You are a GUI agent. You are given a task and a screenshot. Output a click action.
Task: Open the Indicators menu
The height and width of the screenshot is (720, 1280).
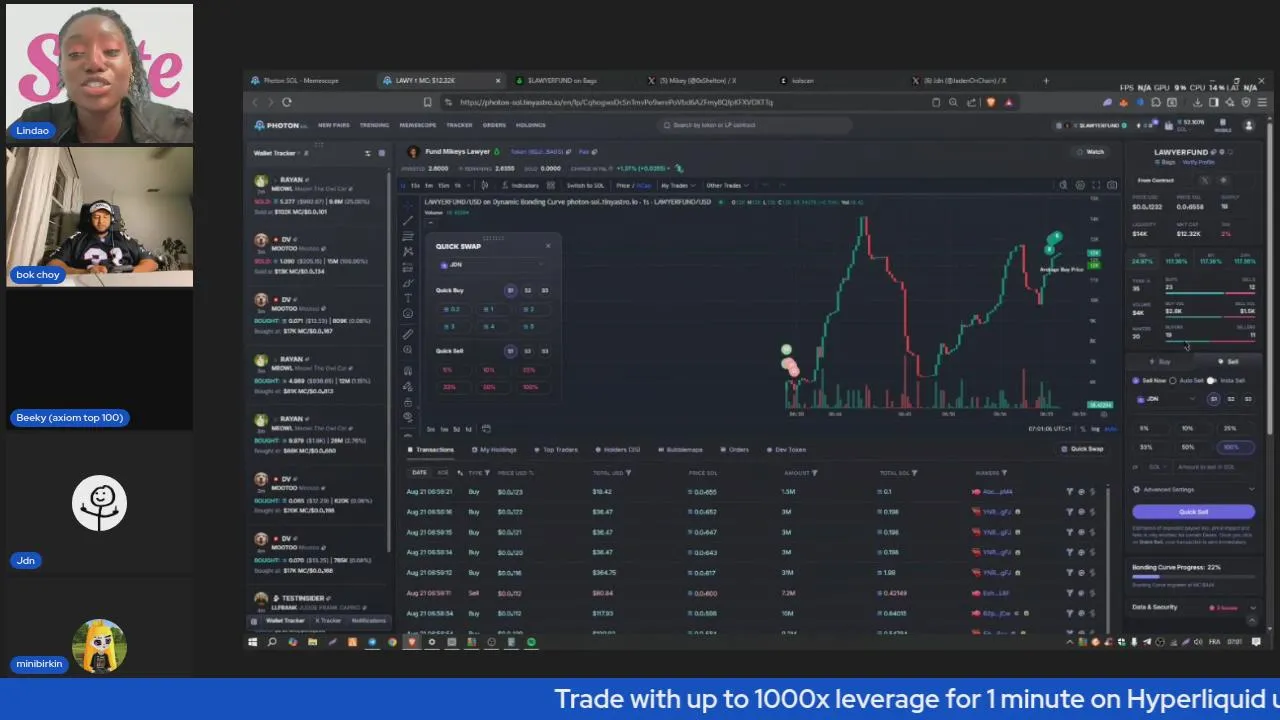pyautogui.click(x=520, y=185)
